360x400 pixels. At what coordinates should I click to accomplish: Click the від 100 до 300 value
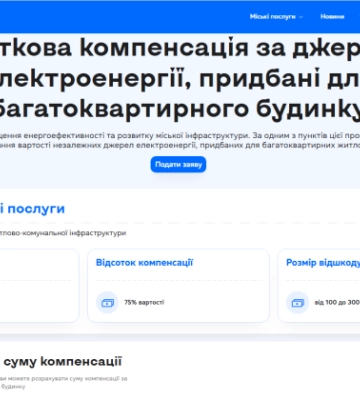pos(337,302)
